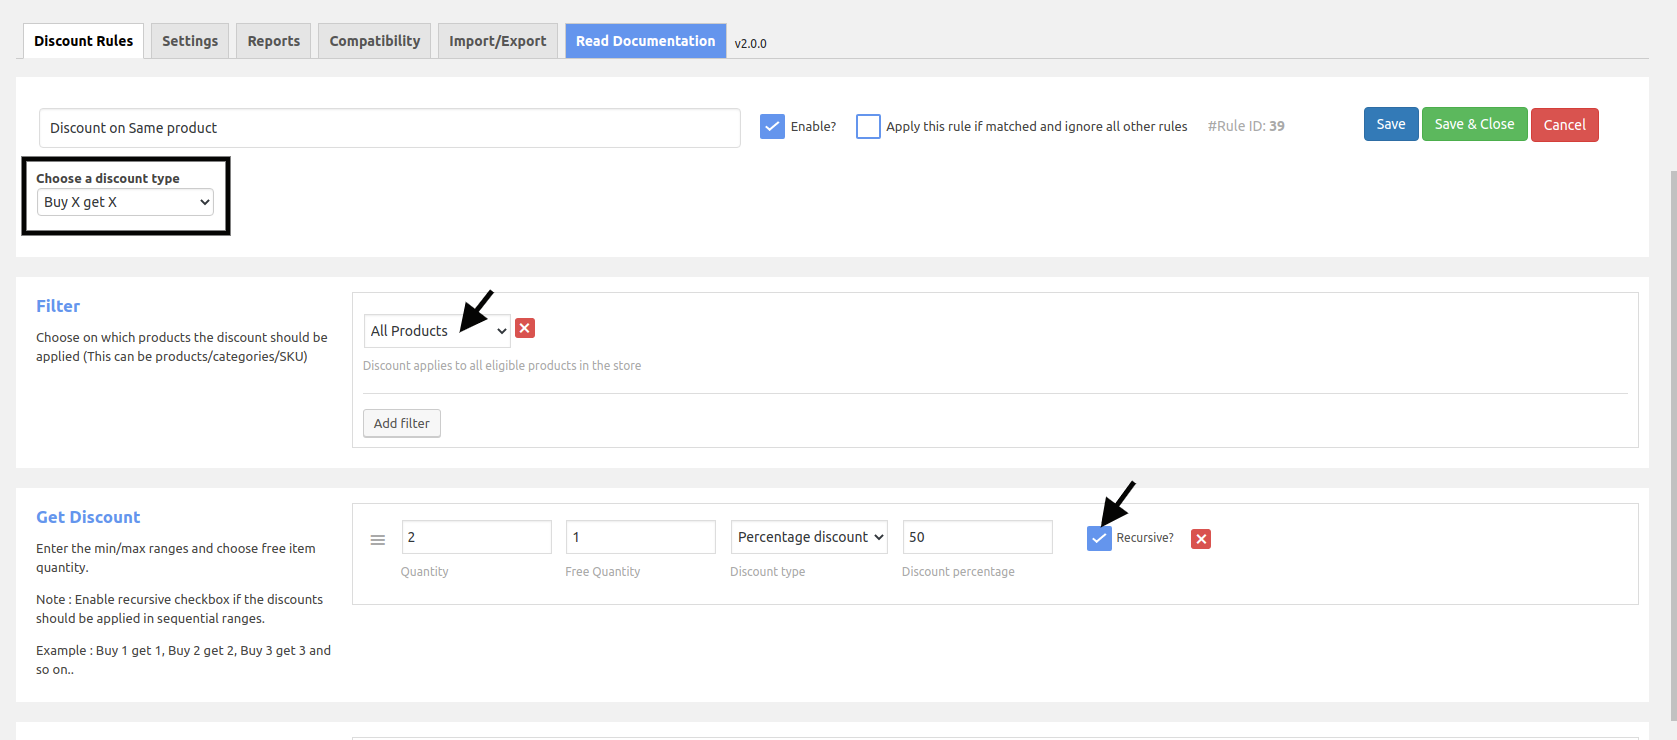Click the Read Documentation button
1677x740 pixels.
646,41
